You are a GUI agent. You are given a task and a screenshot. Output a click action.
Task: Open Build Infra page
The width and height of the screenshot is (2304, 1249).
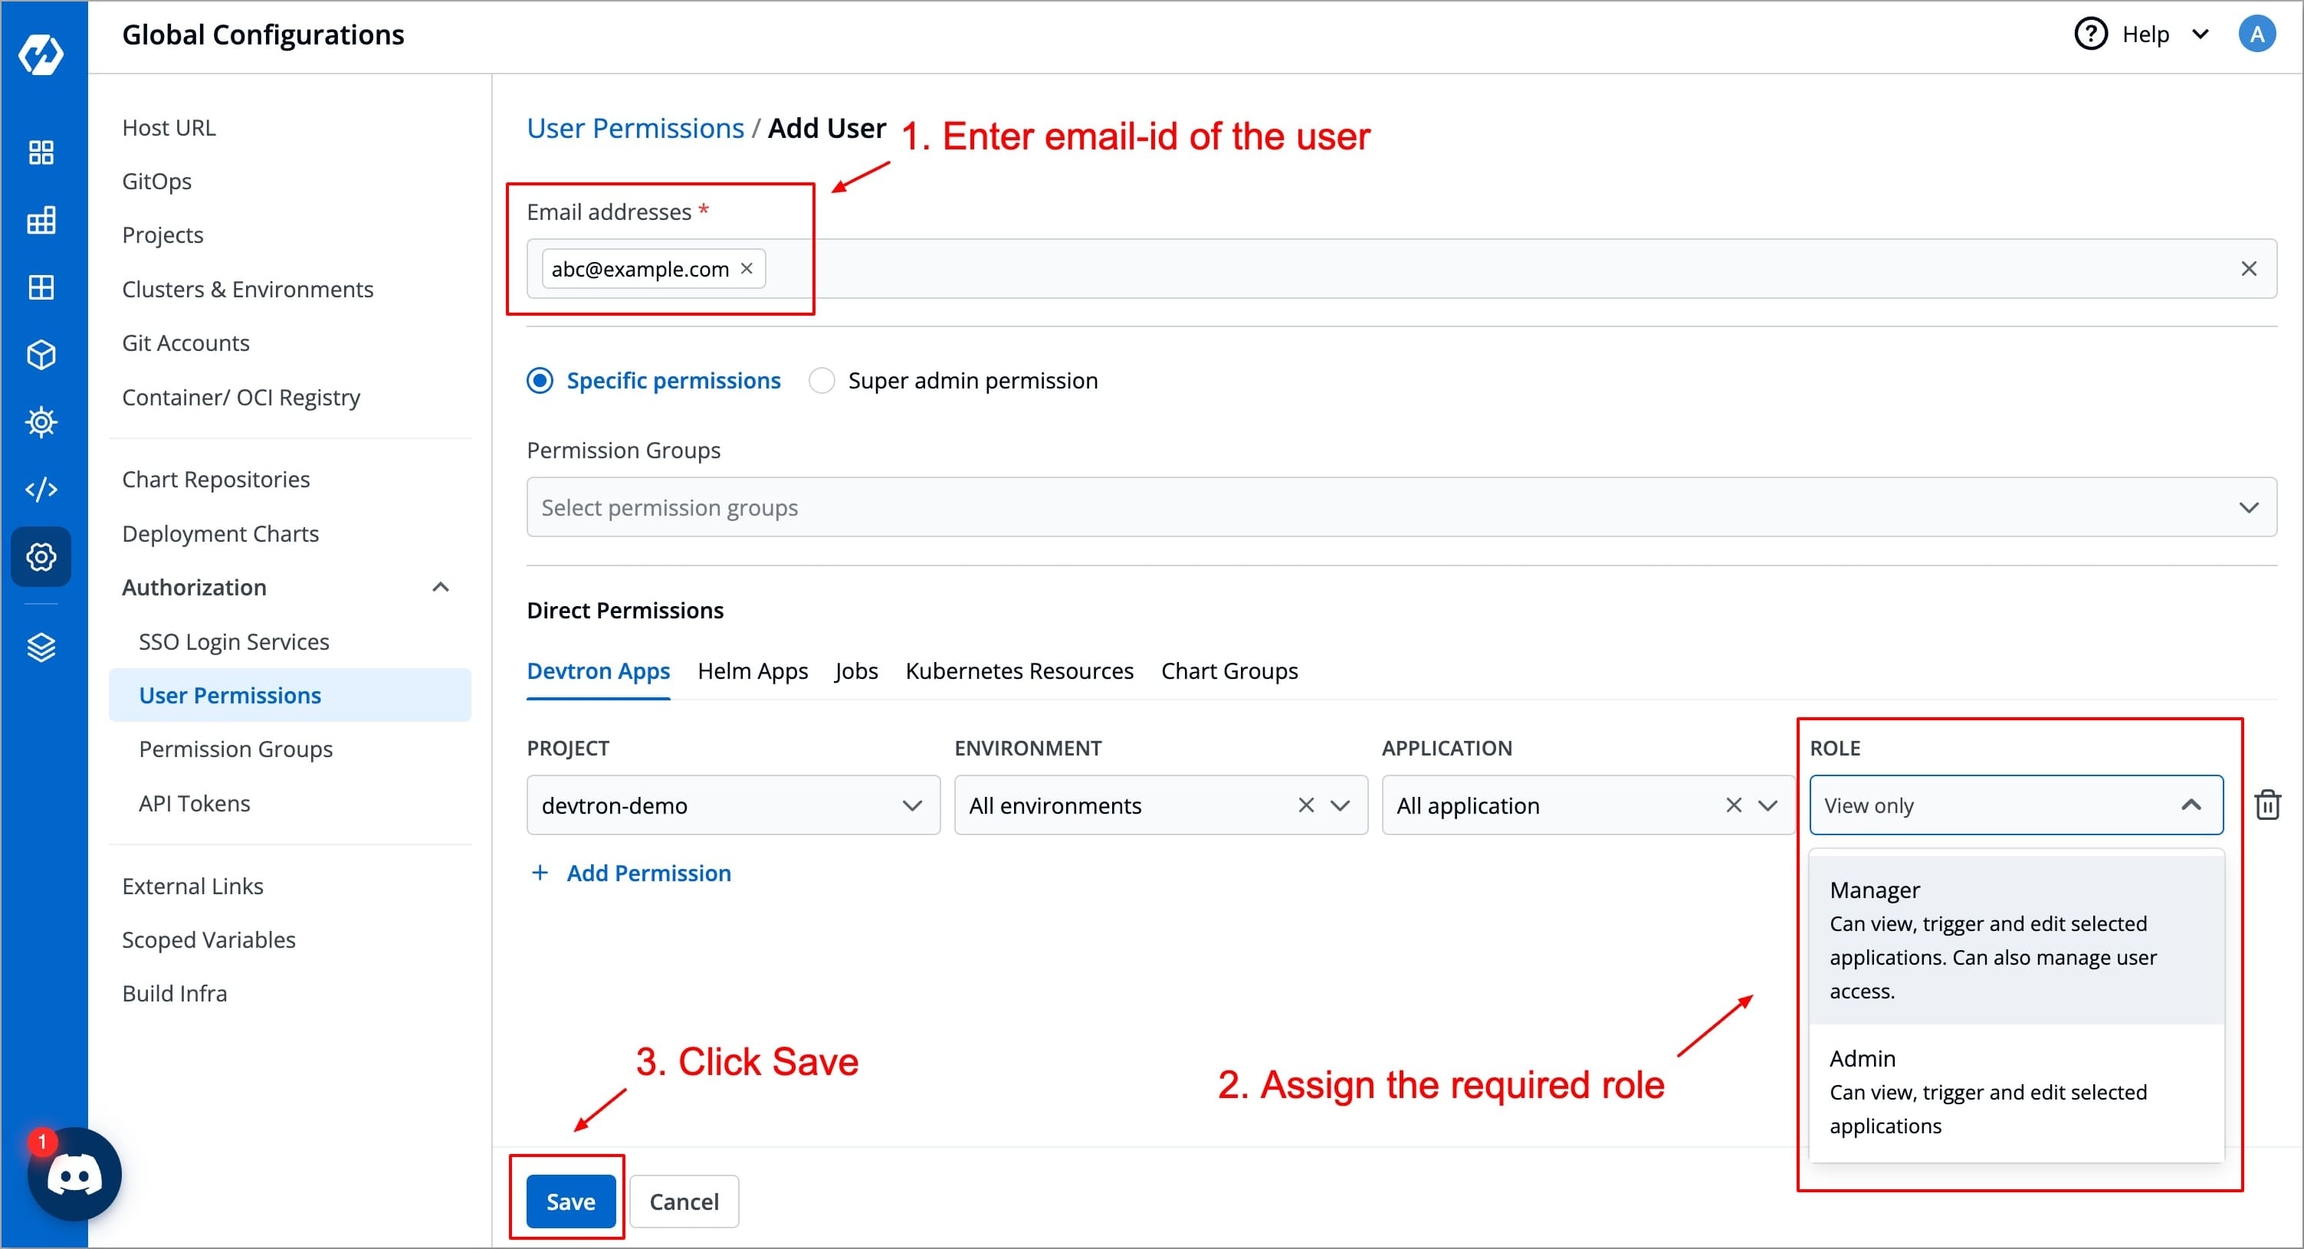tap(175, 993)
